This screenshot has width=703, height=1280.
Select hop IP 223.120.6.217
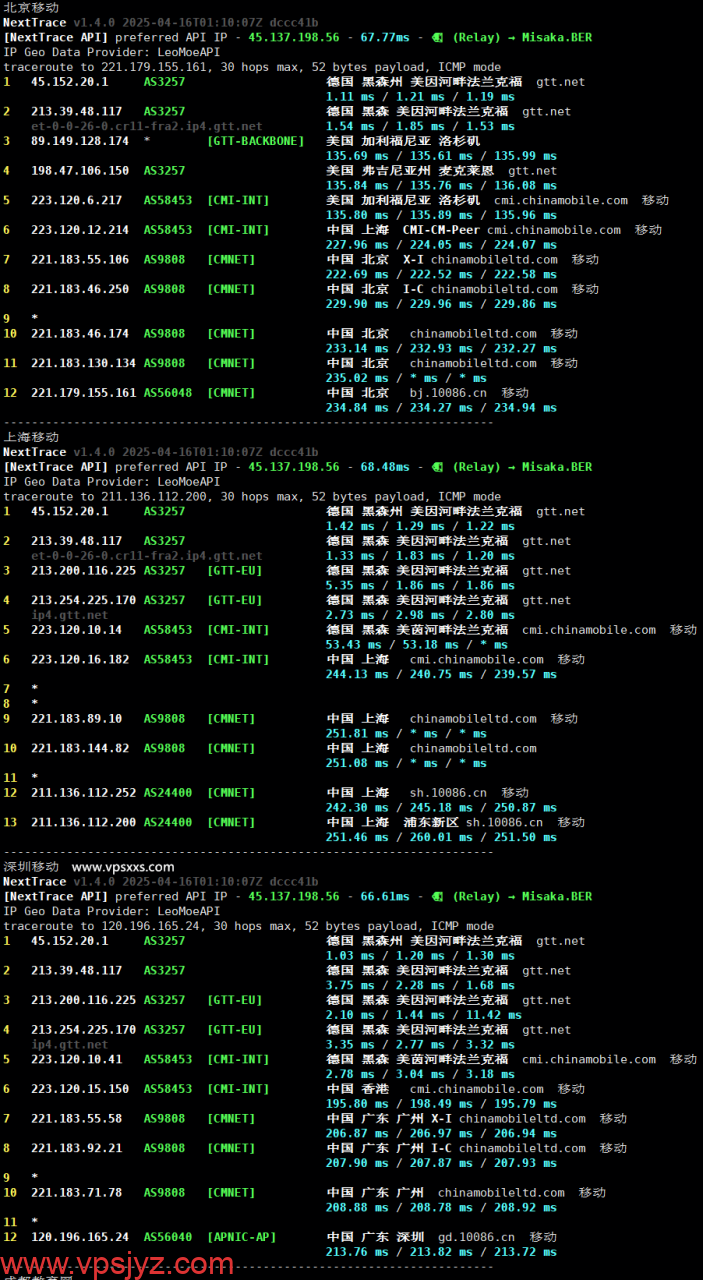(x=76, y=200)
